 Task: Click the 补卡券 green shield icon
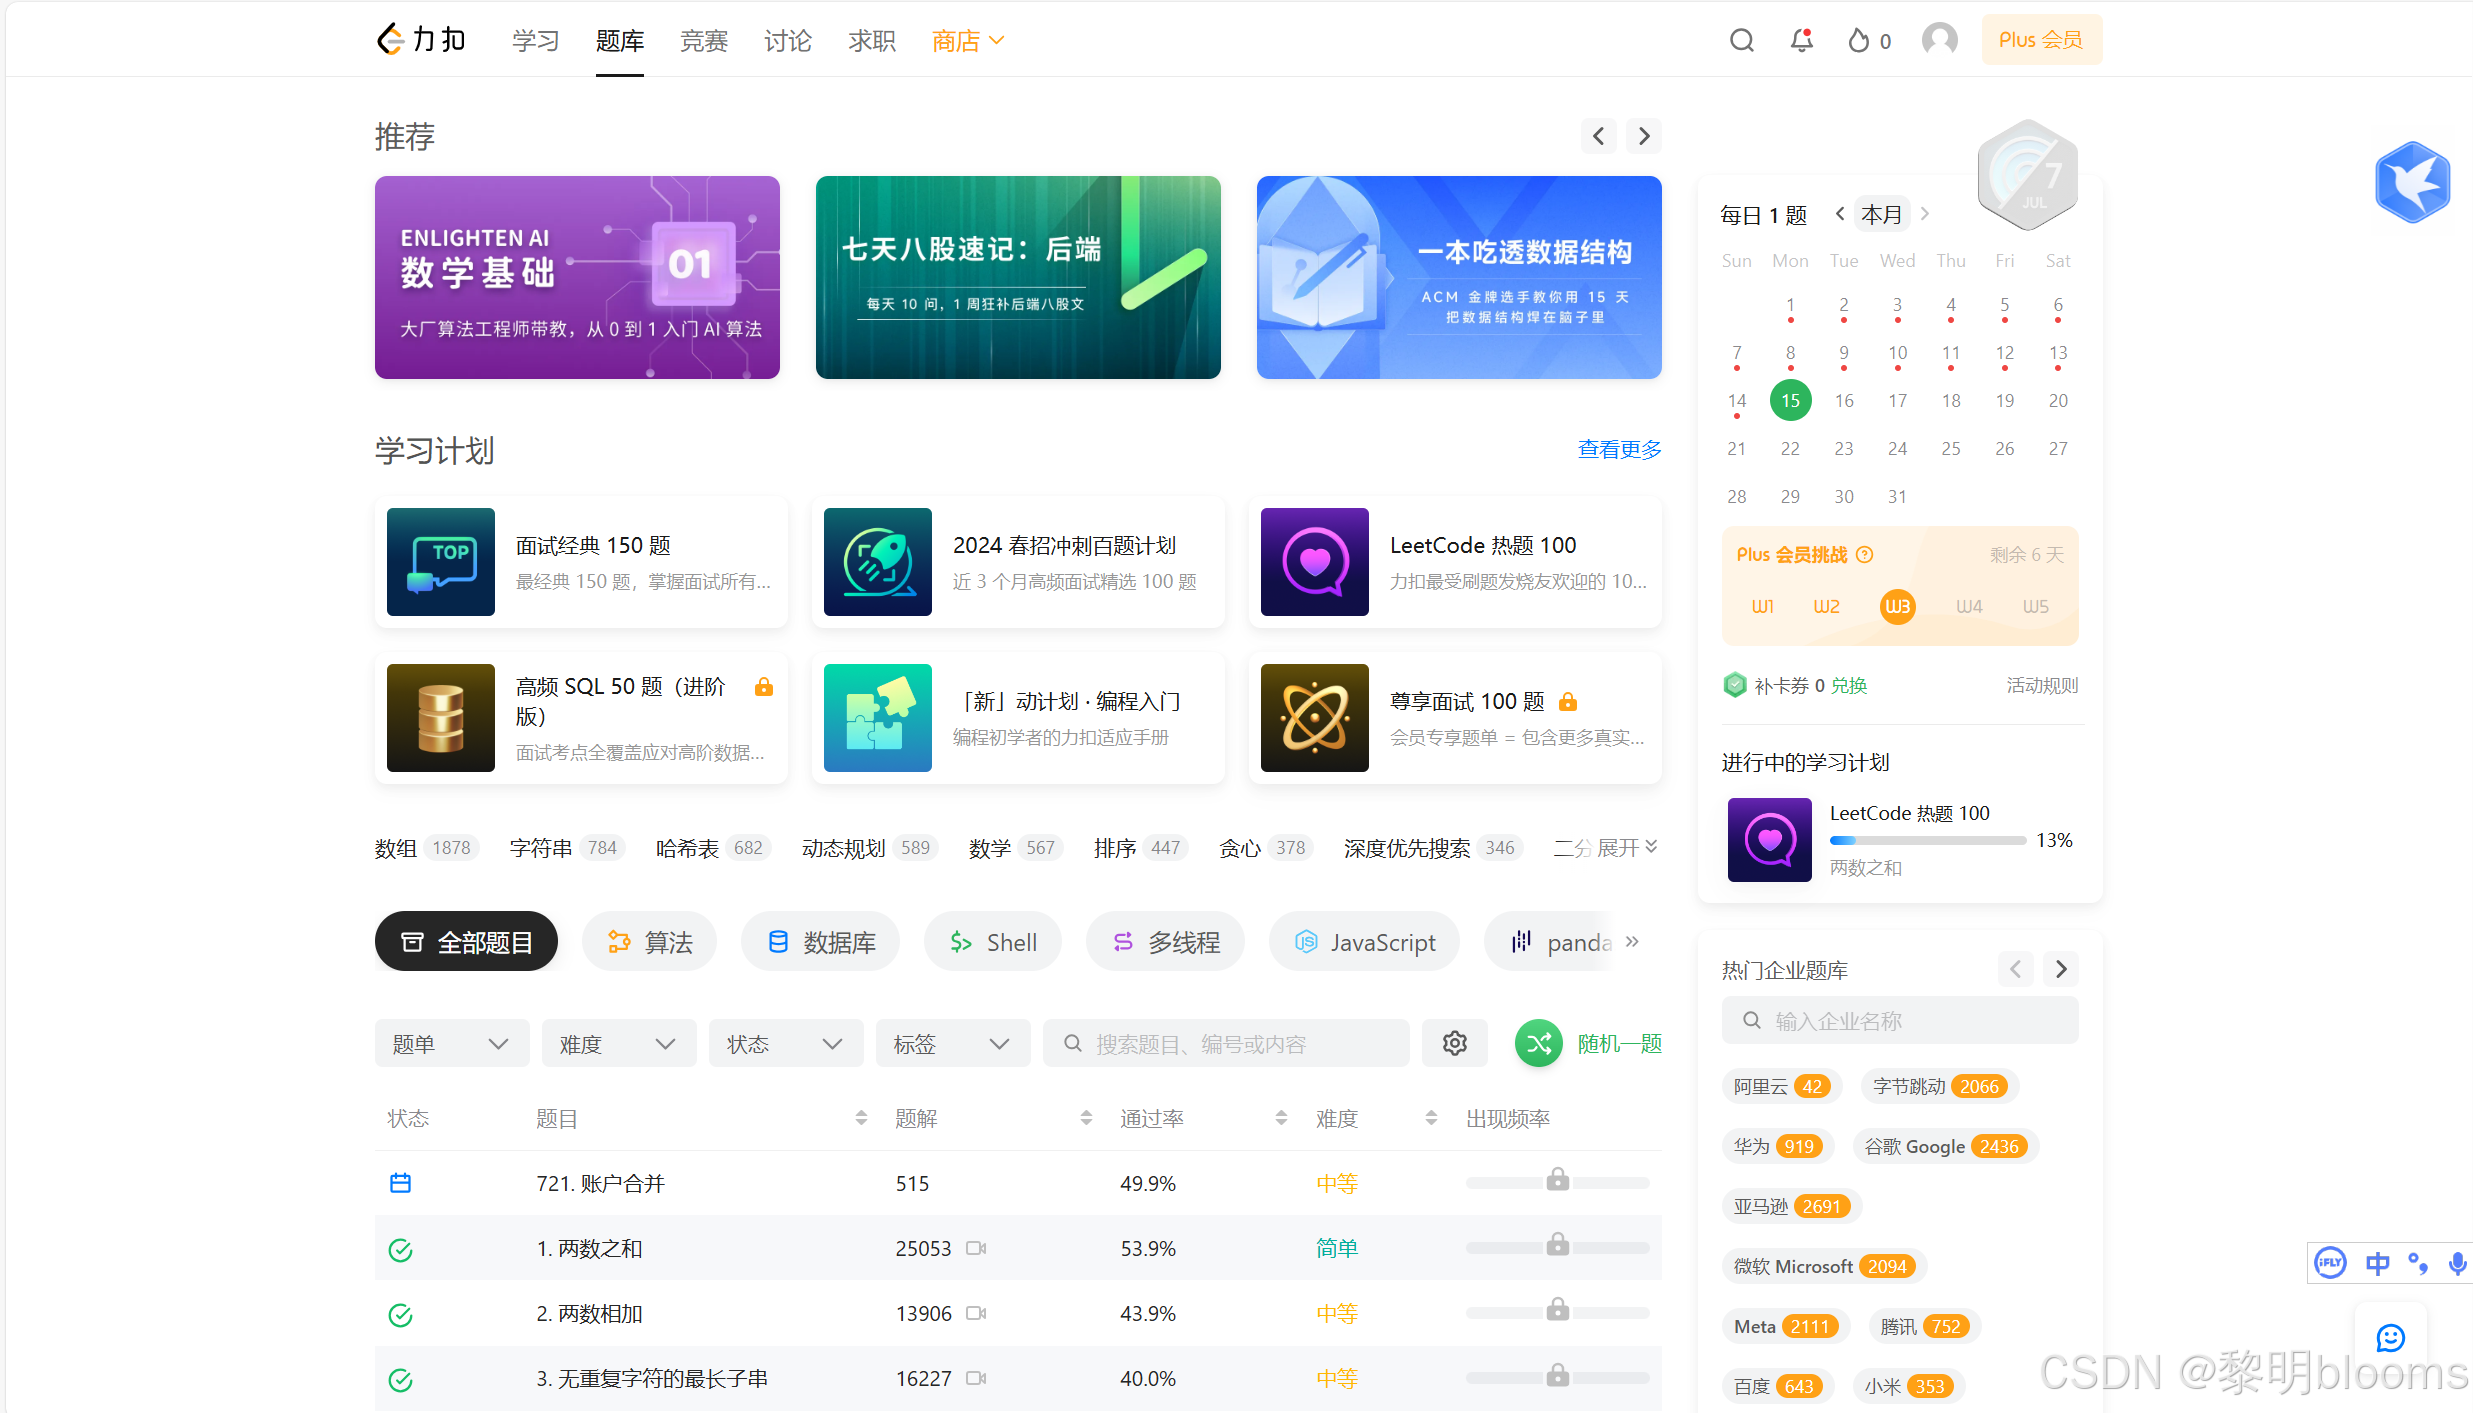tap(1735, 685)
